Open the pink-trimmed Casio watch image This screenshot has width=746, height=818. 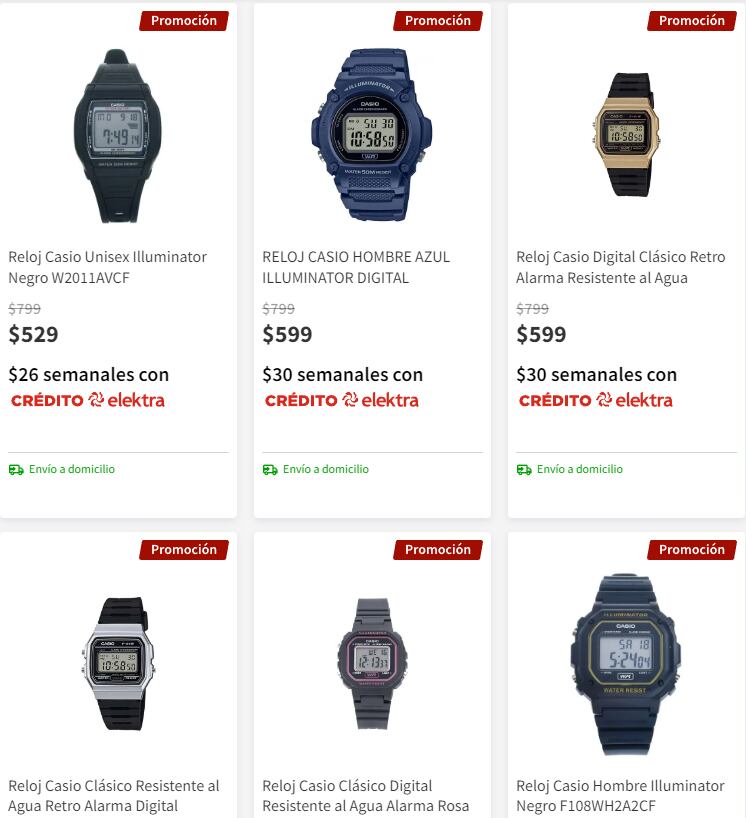(372, 664)
